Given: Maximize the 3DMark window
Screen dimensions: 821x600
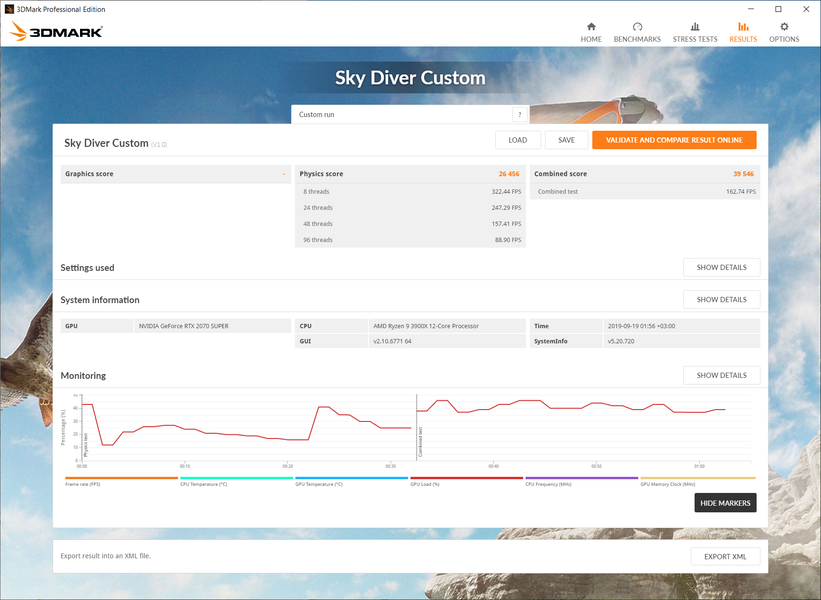Looking at the screenshot, I should (x=778, y=9).
